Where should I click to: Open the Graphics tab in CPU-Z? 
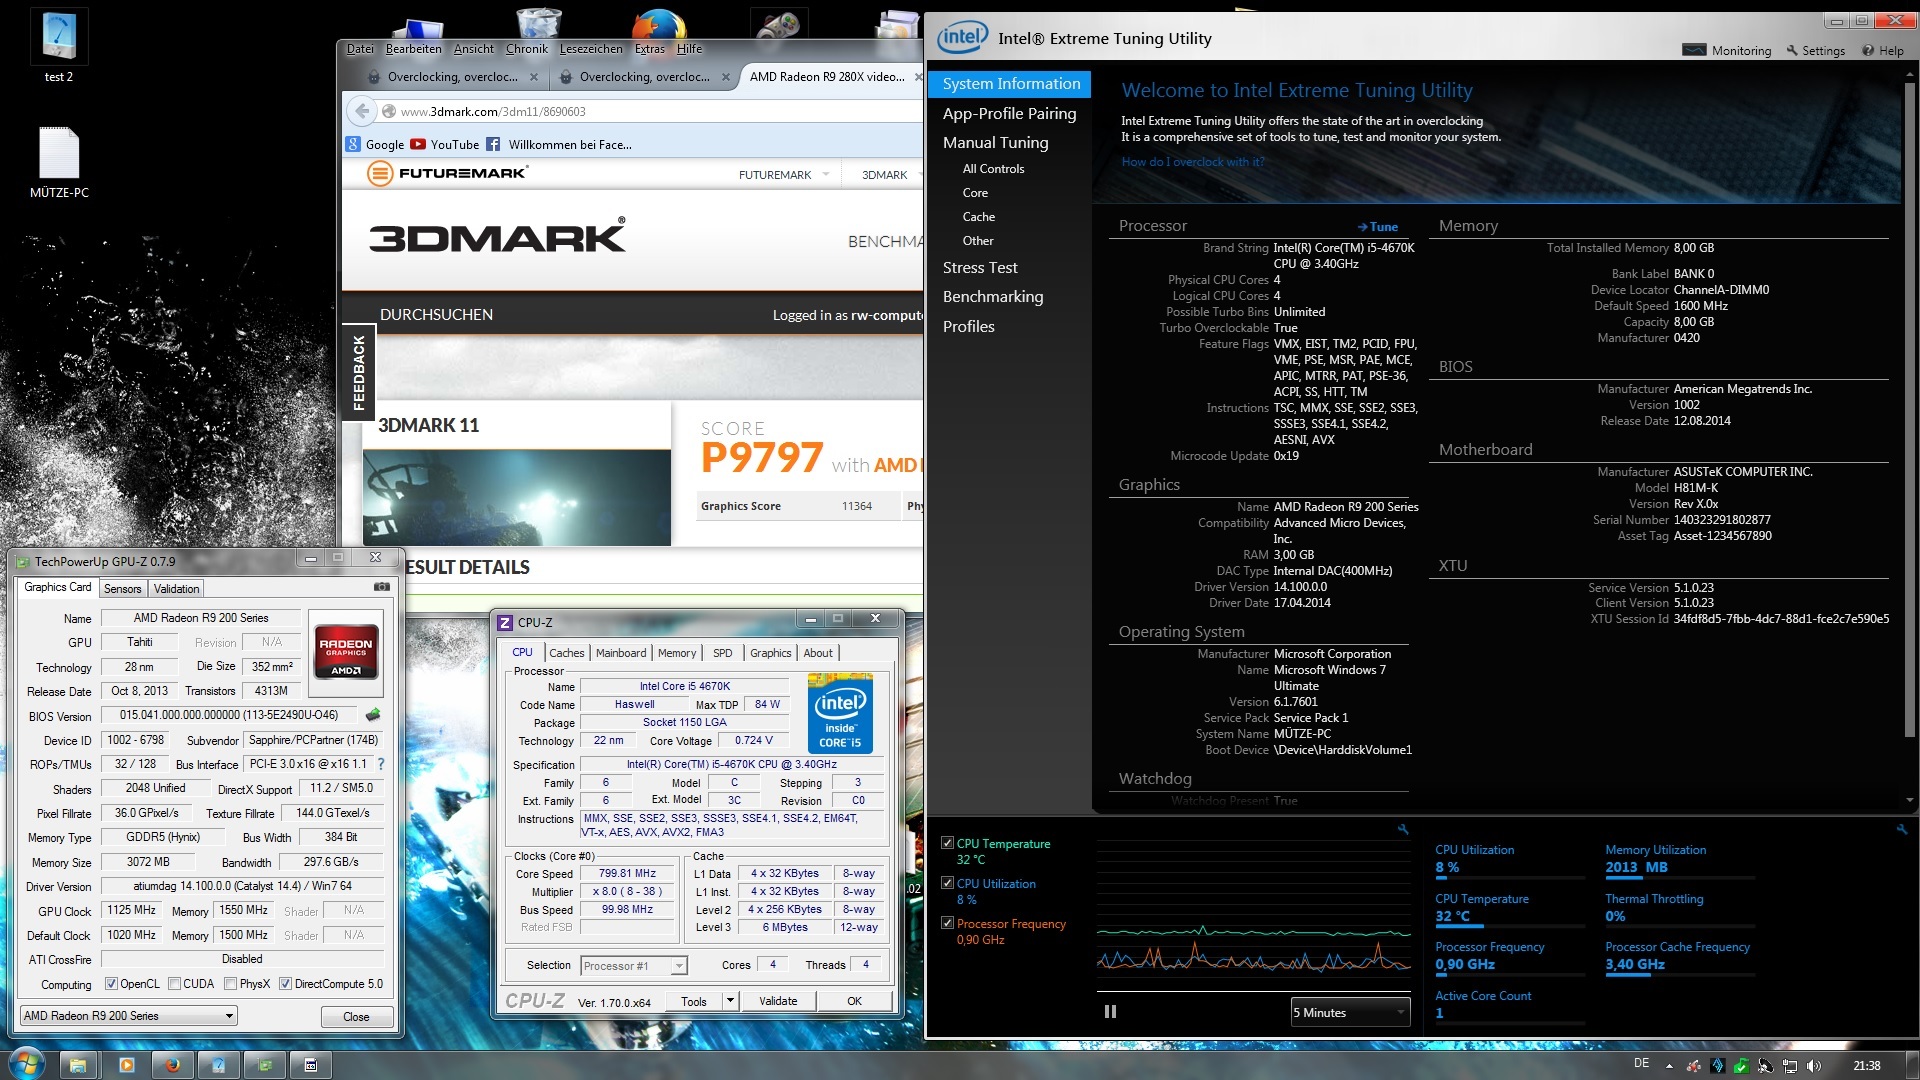click(x=771, y=653)
